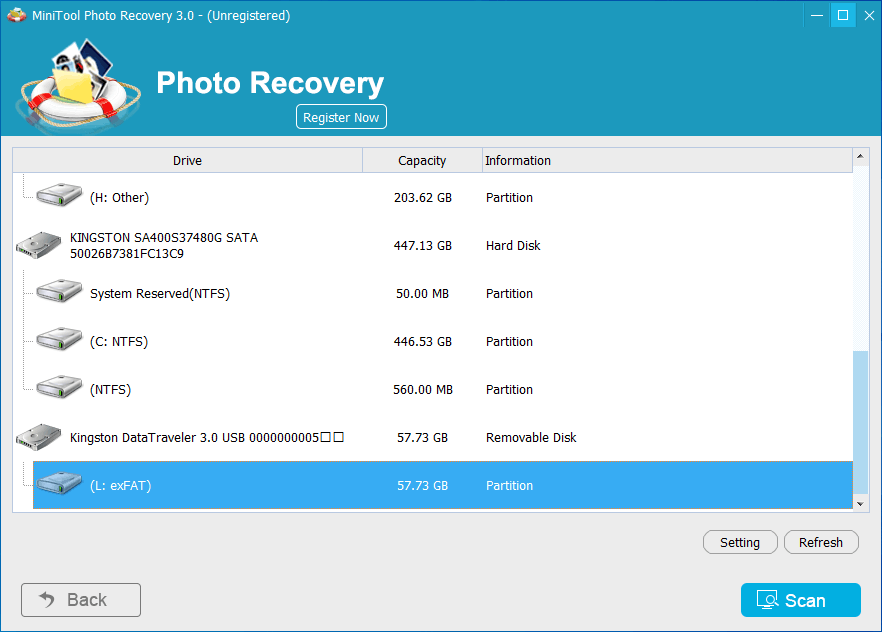Select the unlabeled (NTFS) partition

point(433,390)
